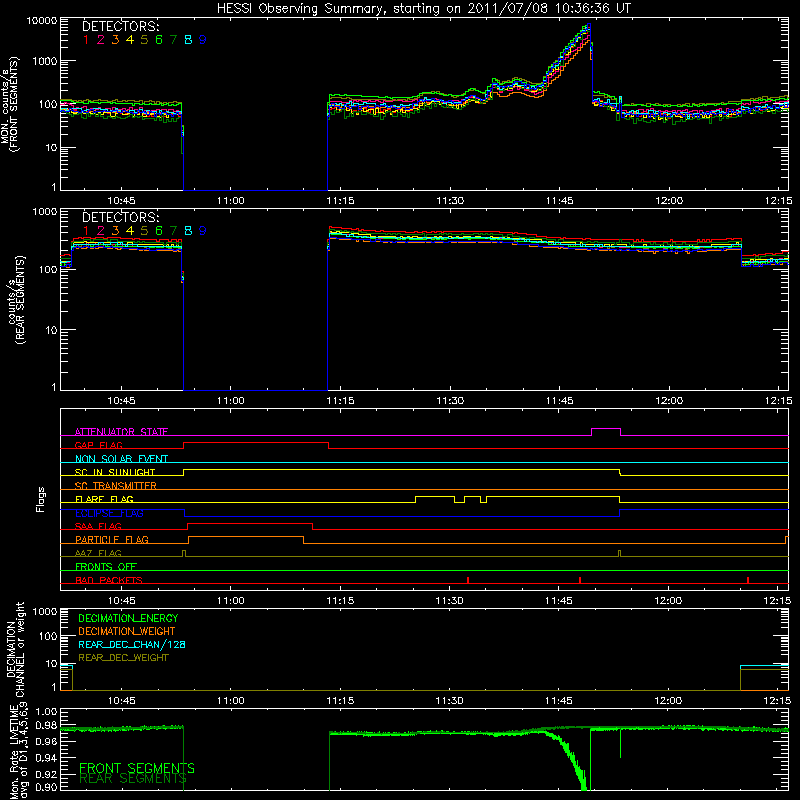Click the HESSI Observing Summary title text
The width and height of the screenshot is (800, 800).
(423, 9)
